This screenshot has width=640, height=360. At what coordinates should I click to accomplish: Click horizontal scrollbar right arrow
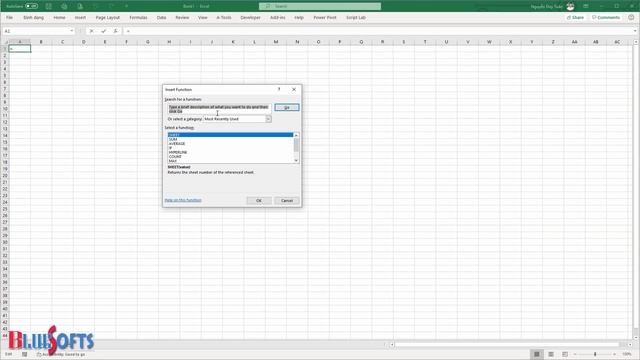(630, 344)
